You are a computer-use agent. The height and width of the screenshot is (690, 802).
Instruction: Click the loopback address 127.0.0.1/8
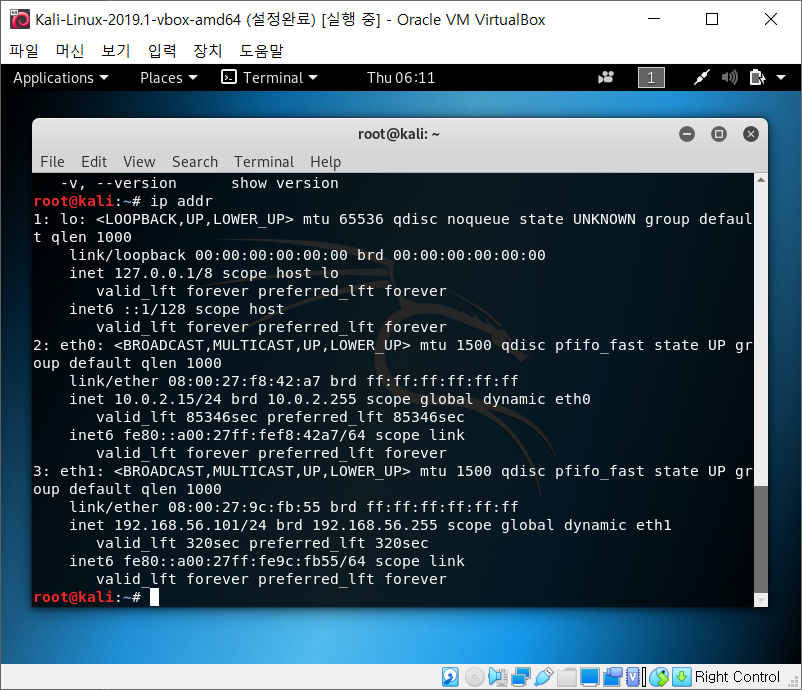[x=163, y=274]
